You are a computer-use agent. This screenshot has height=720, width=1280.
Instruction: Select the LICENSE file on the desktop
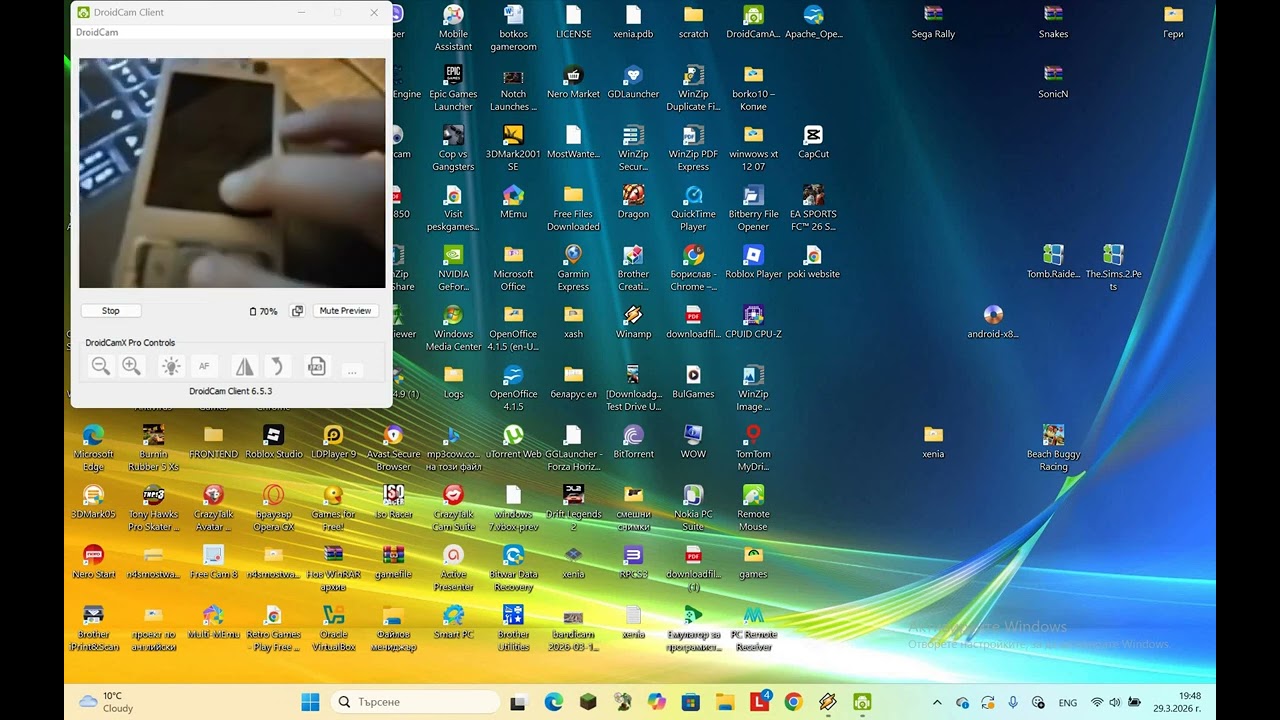(573, 22)
